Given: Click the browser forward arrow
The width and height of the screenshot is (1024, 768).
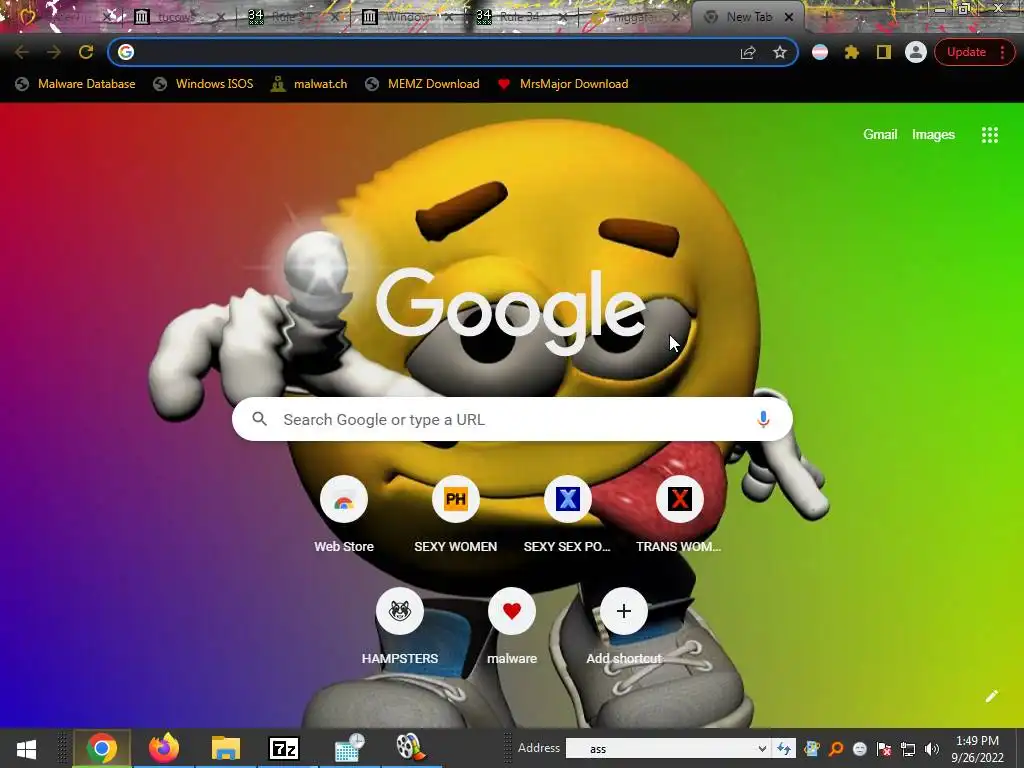Looking at the screenshot, I should pos(54,52).
